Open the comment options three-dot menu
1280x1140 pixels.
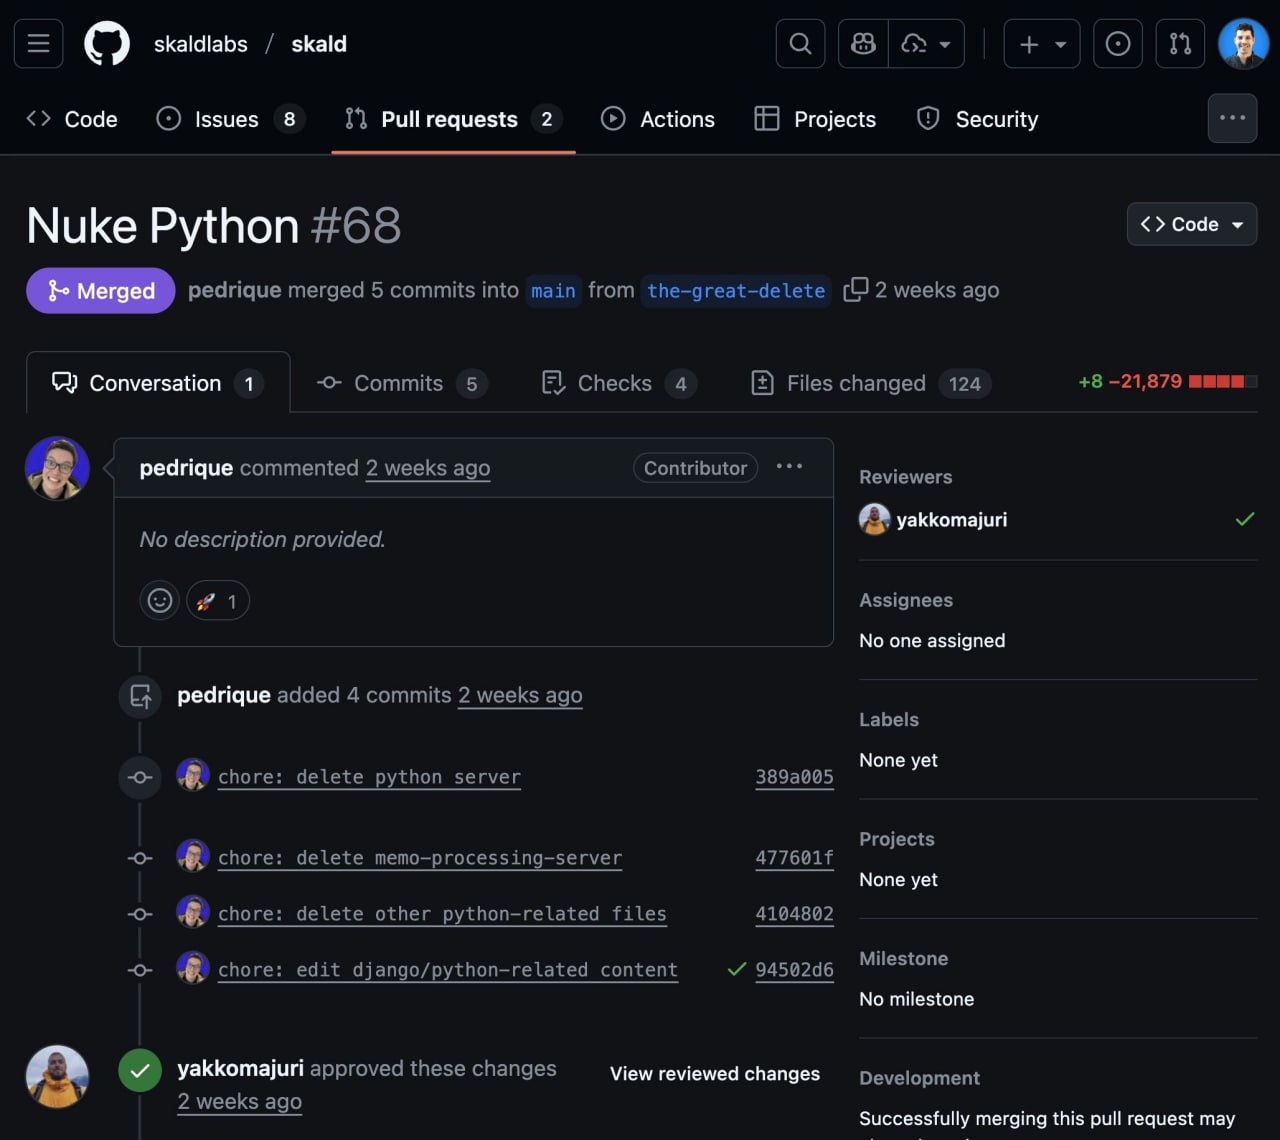789,467
